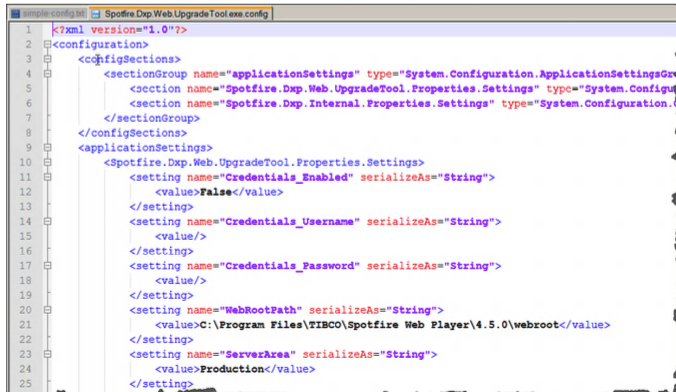Click line number 12 in the margin

(x=25, y=192)
